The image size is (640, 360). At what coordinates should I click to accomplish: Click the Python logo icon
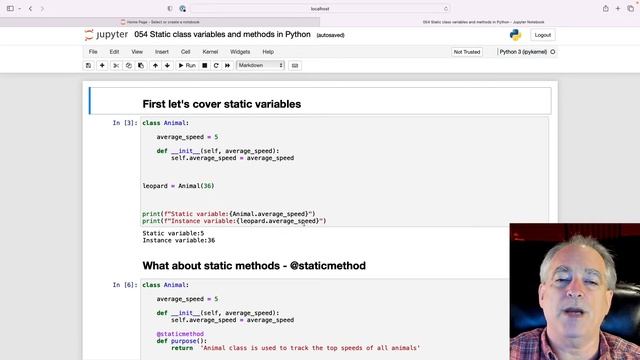(515, 35)
